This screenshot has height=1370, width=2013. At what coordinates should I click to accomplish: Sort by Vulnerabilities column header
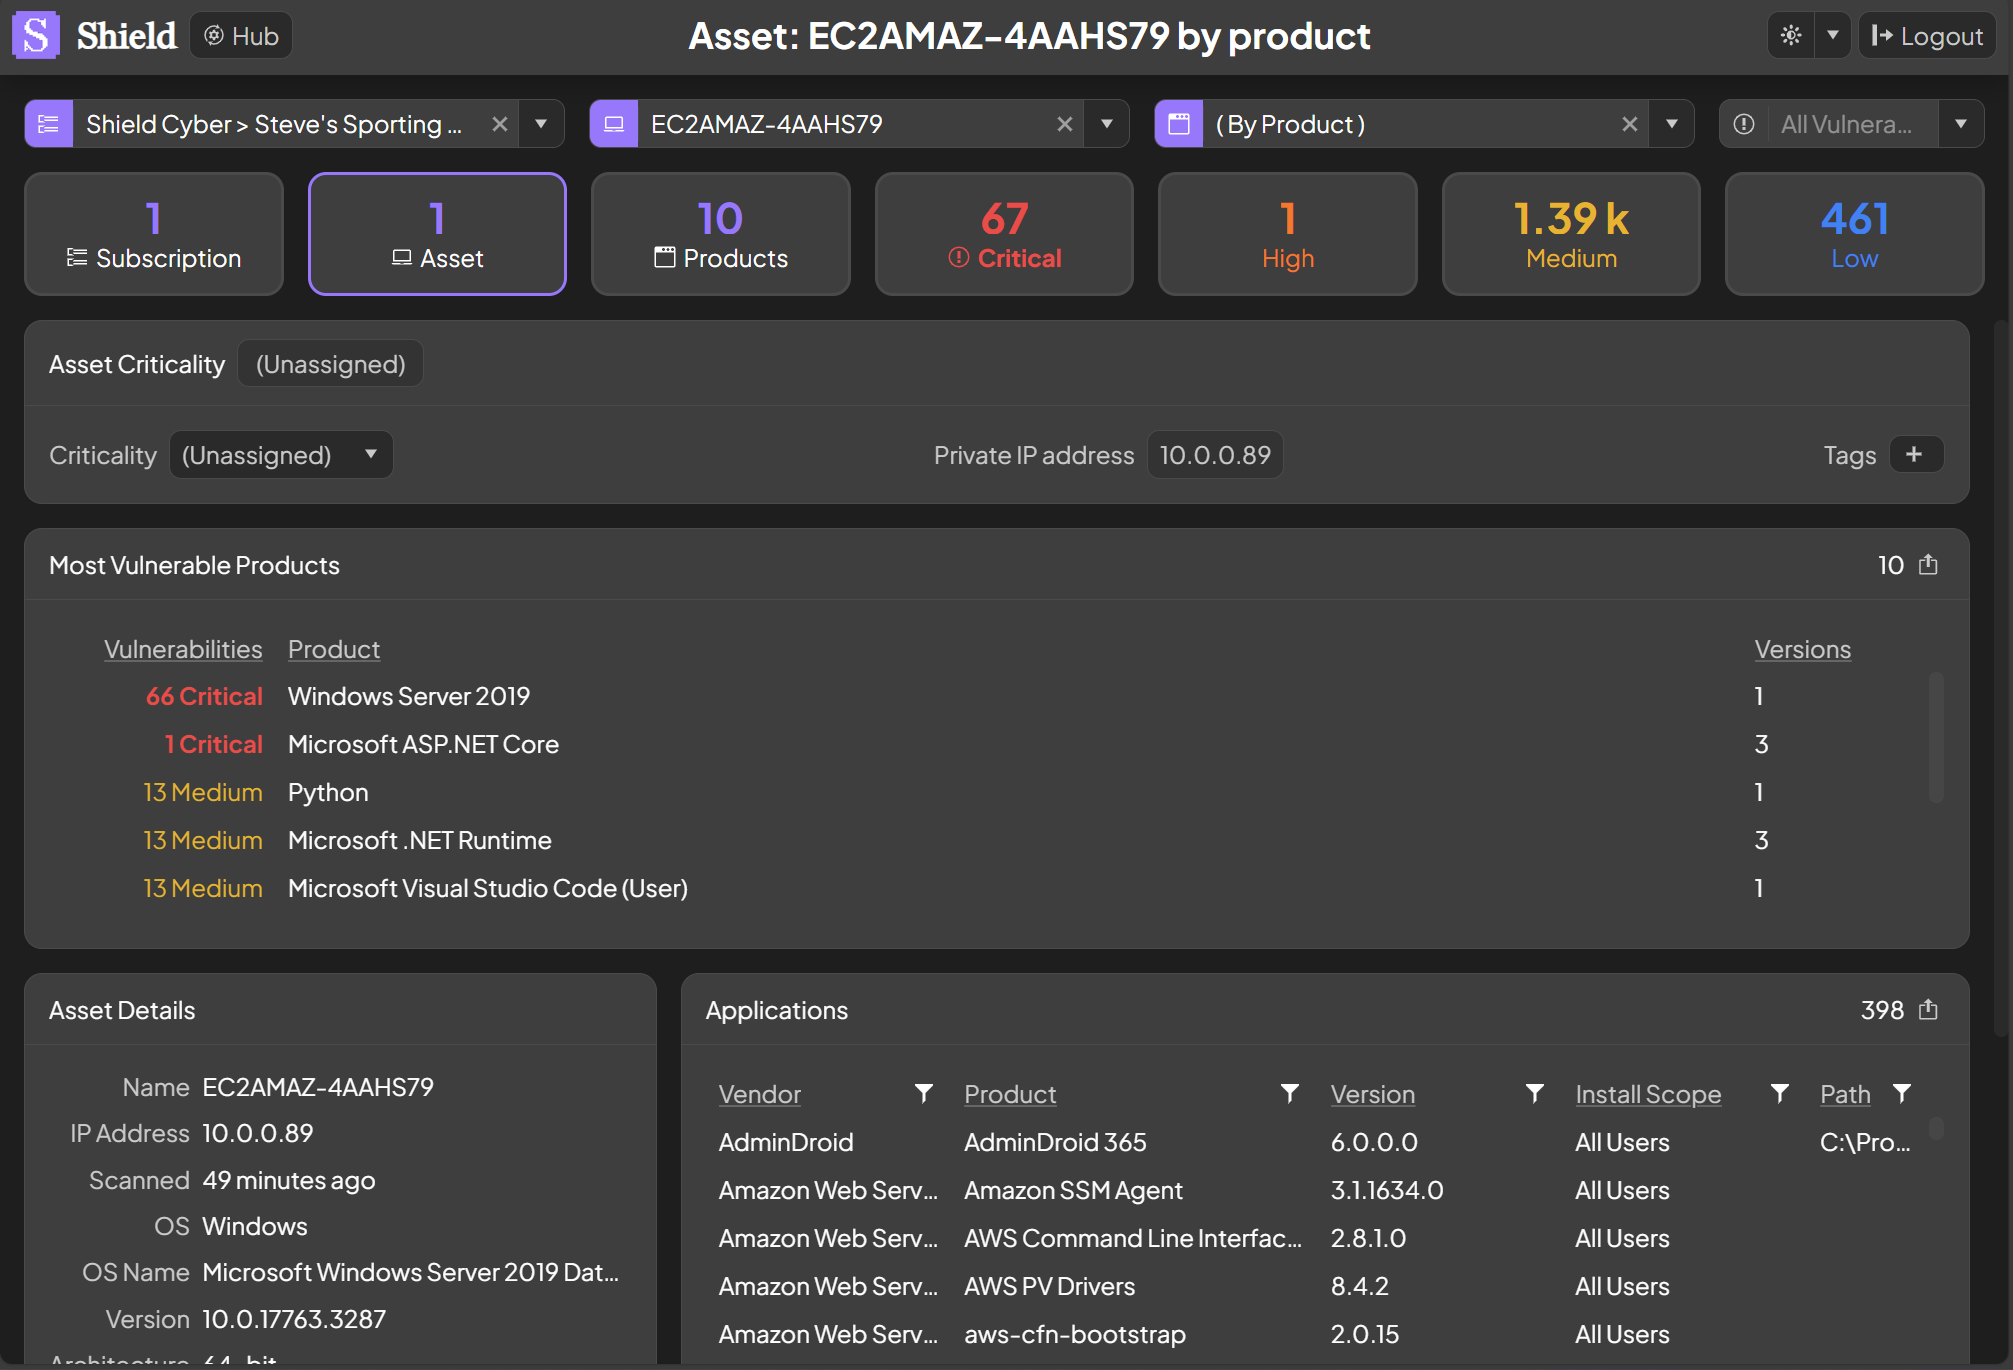click(x=183, y=649)
